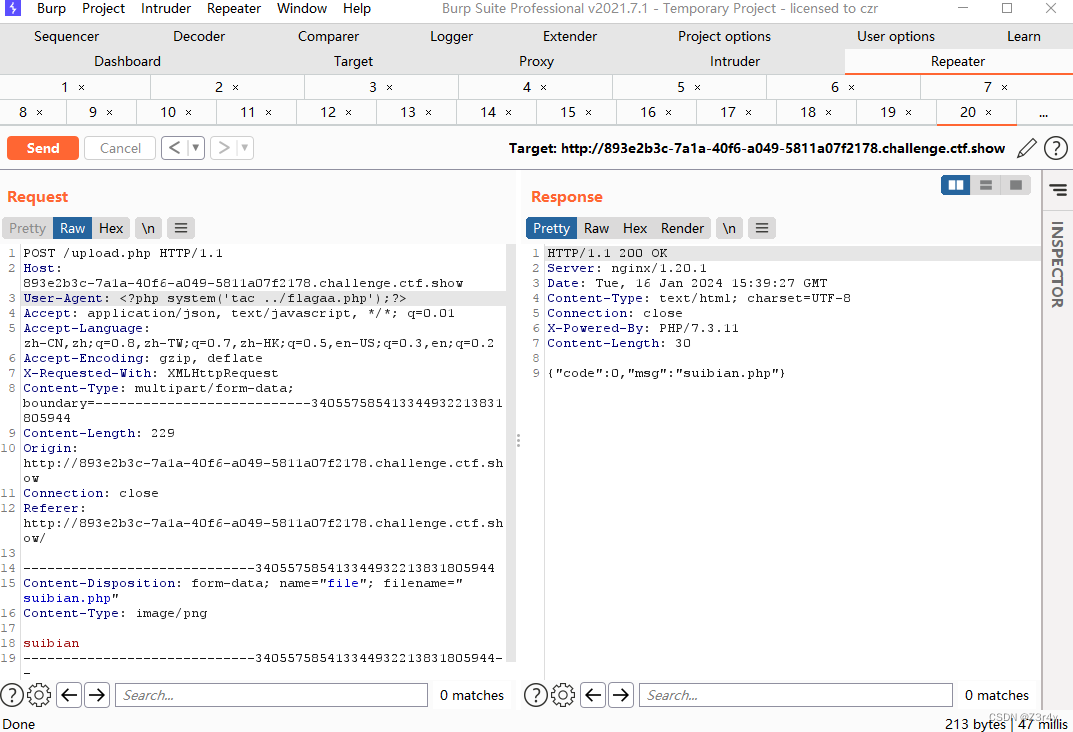1073x732 pixels.
Task: Open the Project options tab
Action: click(x=724, y=36)
